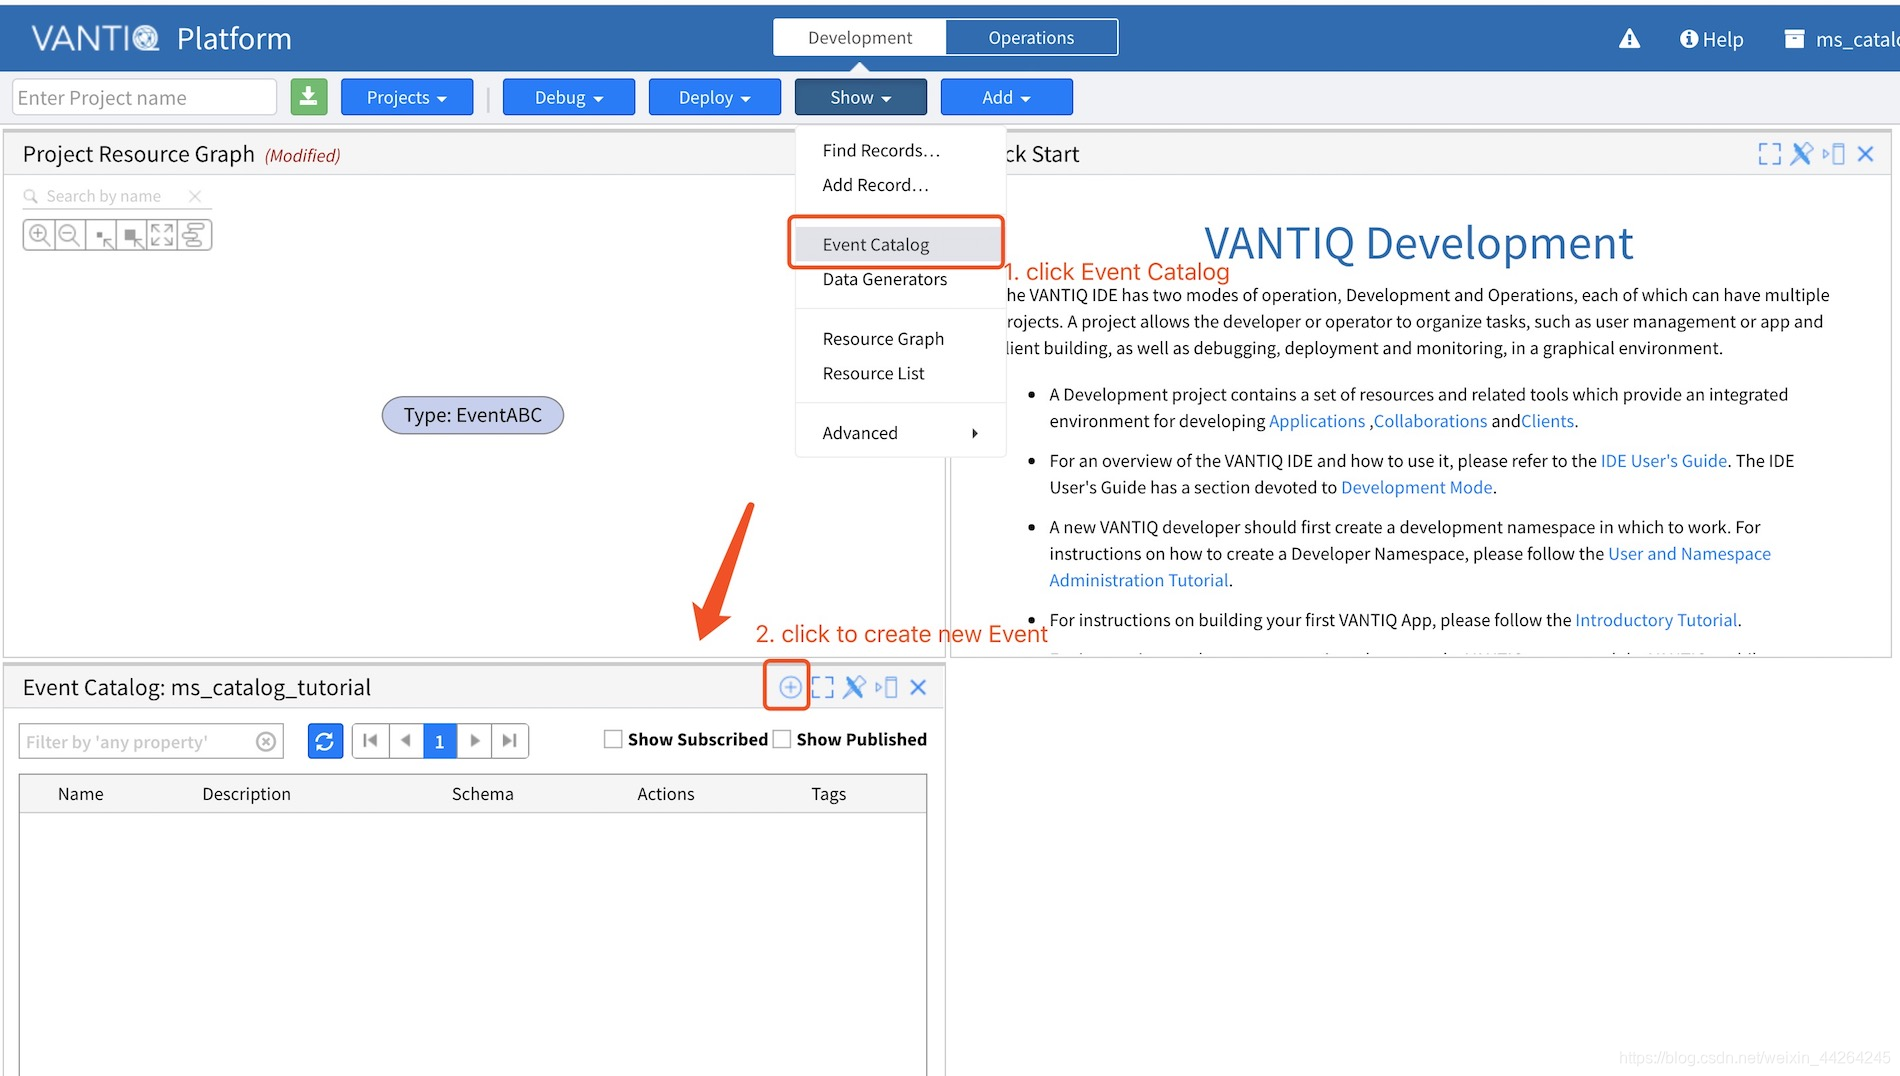The width and height of the screenshot is (1900, 1076).
Task: Open the Collaborations link
Action: point(1430,421)
